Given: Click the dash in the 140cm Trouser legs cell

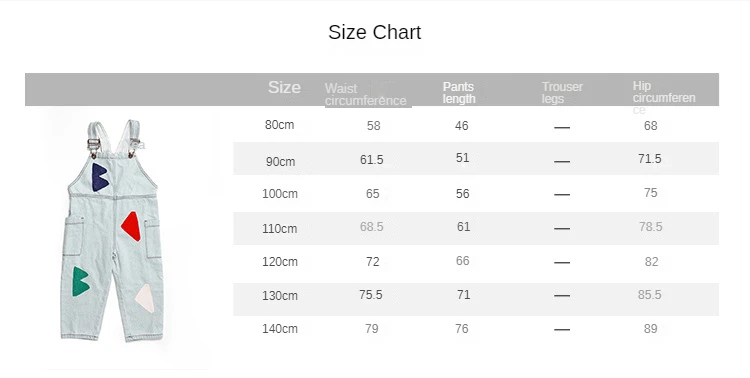Looking at the screenshot, I should pos(562,330).
